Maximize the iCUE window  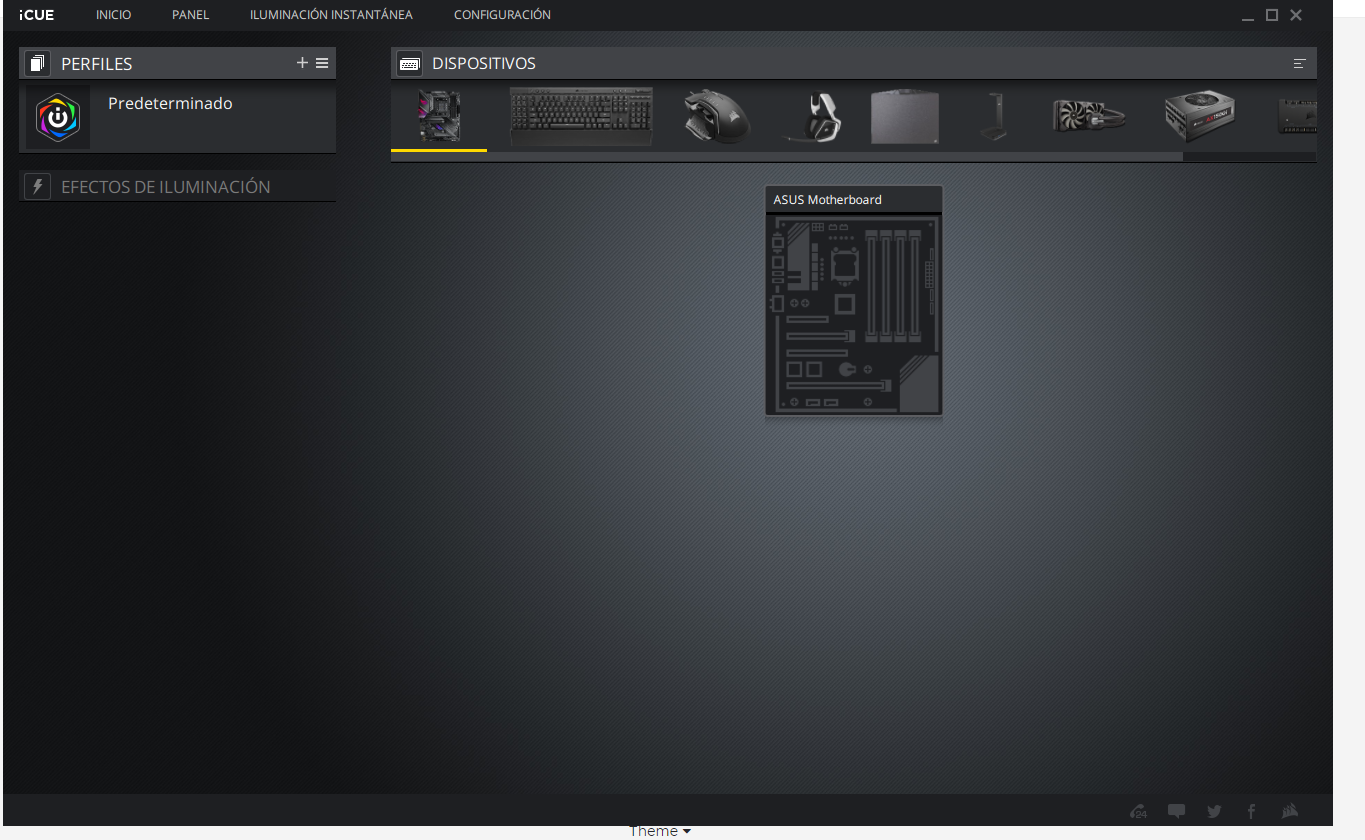tap(1272, 15)
